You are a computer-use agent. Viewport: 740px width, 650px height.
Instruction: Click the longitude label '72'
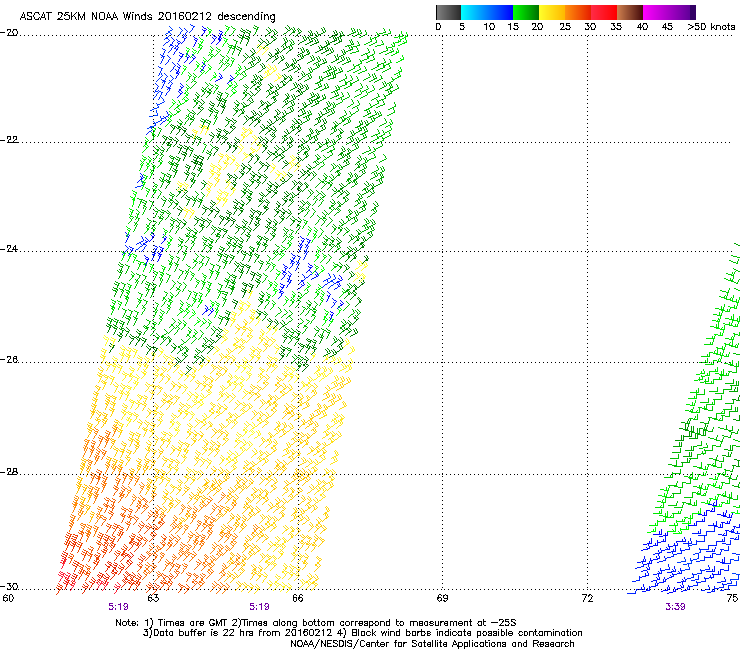tap(587, 599)
